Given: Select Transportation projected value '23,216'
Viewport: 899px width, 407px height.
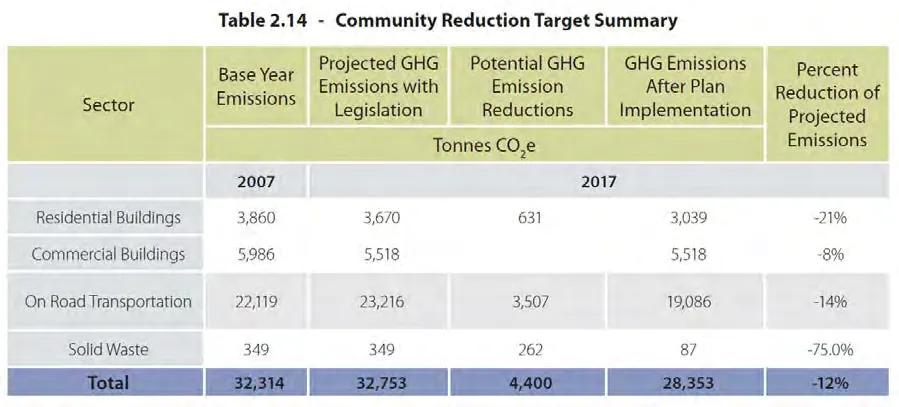Looking at the screenshot, I should click(x=382, y=302).
